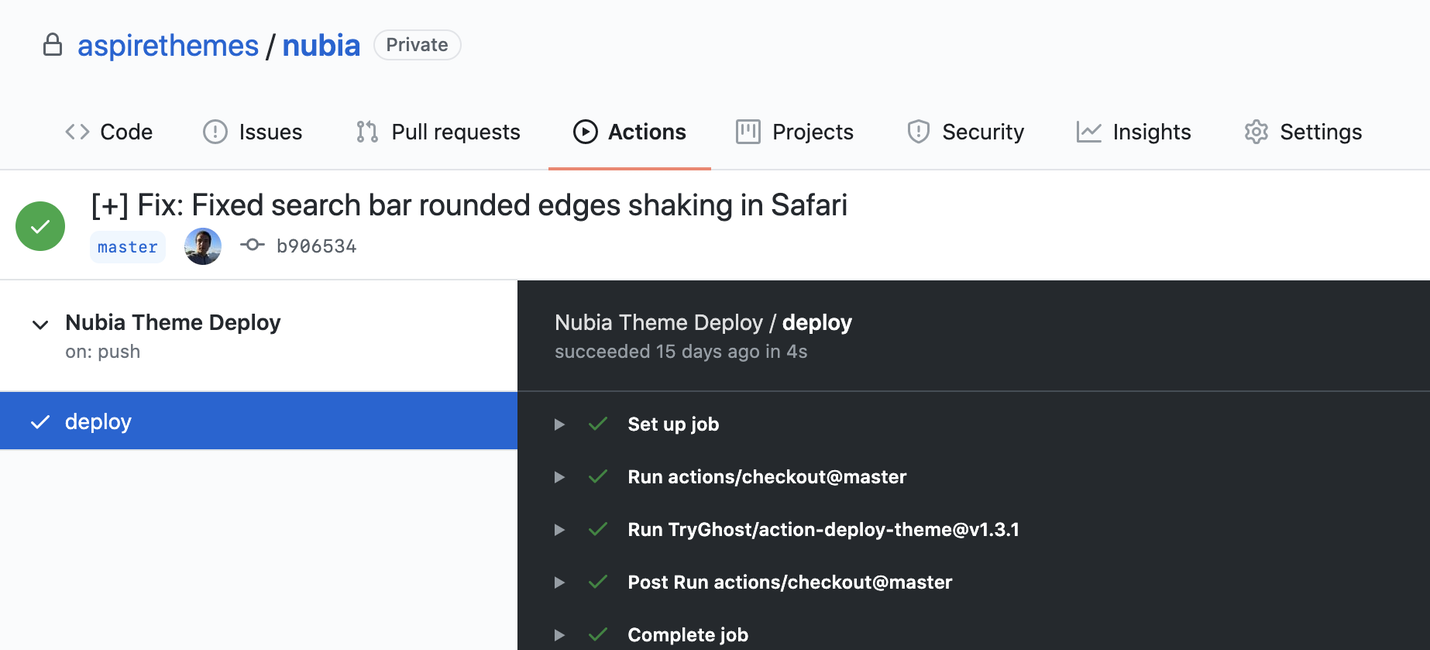Expand the Post Run actions/checkout@master triangle

pos(560,582)
